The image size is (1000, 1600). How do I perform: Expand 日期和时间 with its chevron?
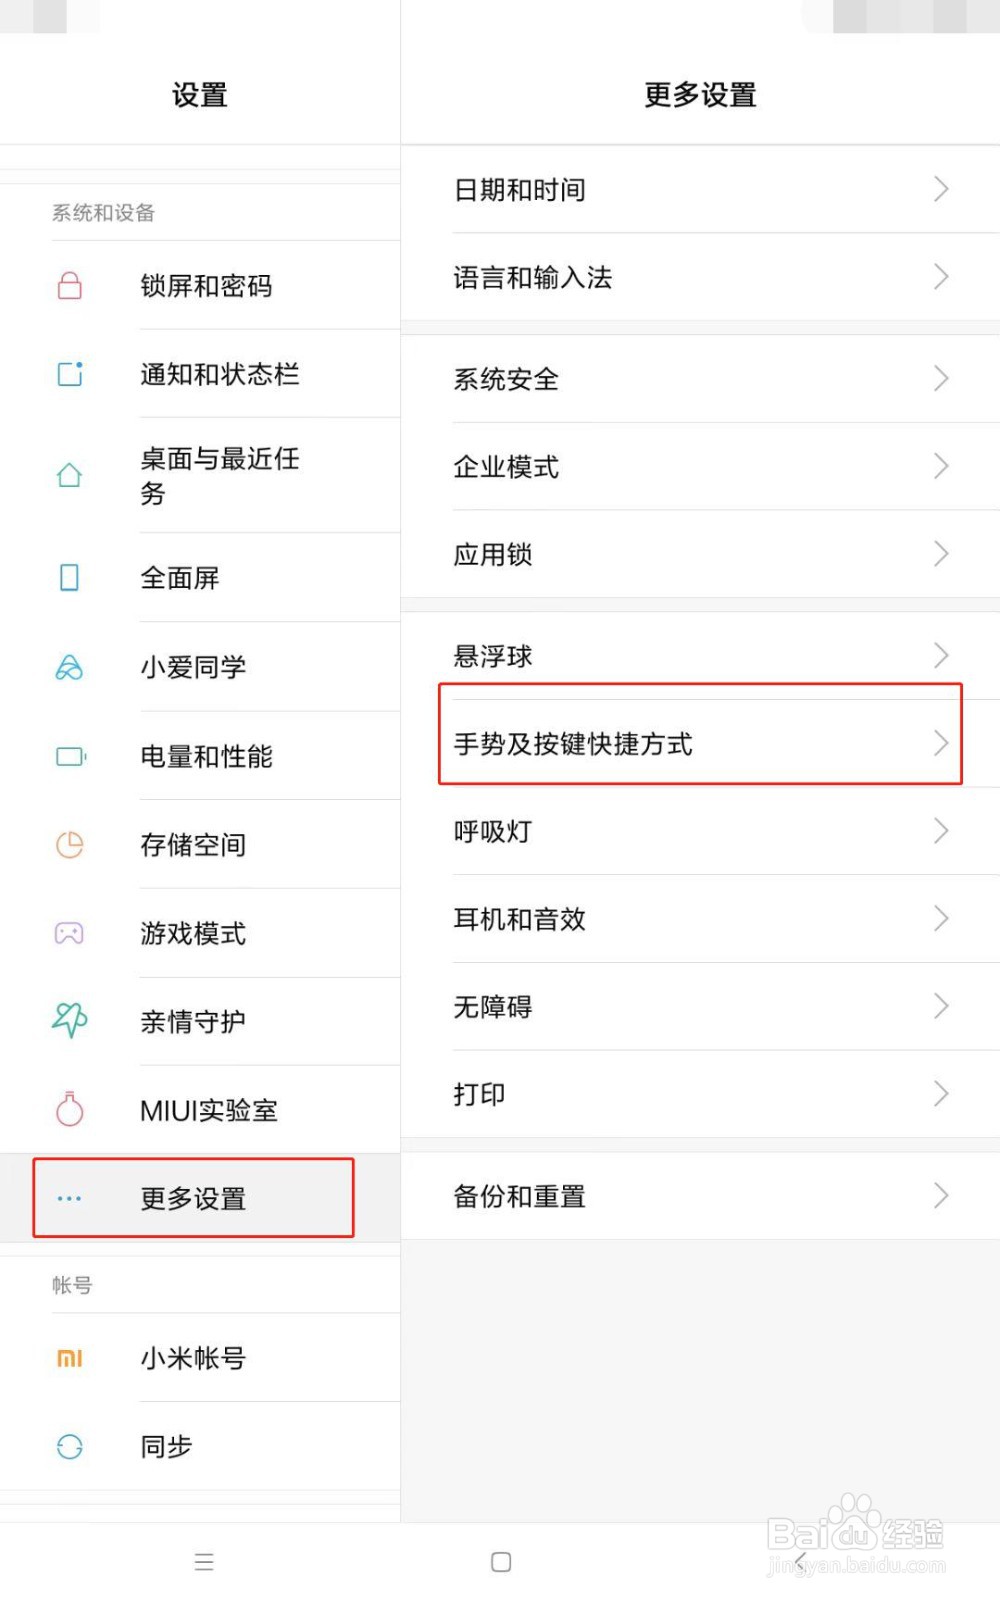(x=938, y=189)
